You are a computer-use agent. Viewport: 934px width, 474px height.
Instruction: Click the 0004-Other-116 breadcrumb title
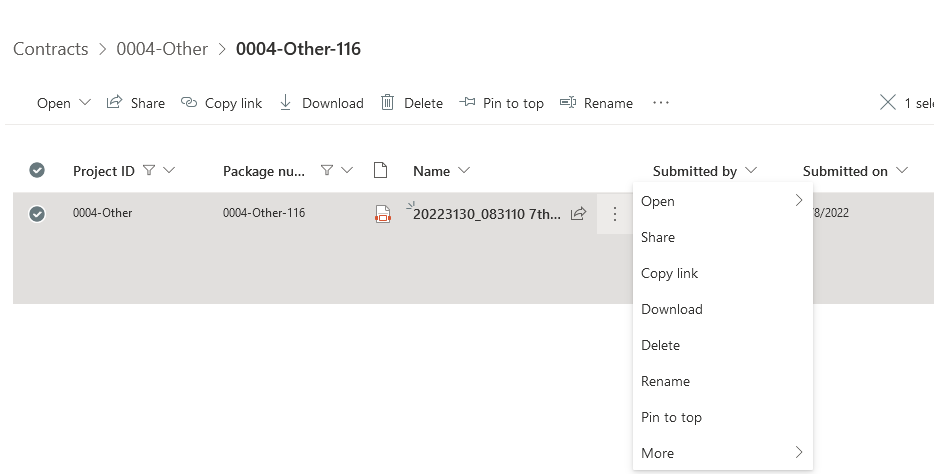tap(298, 49)
